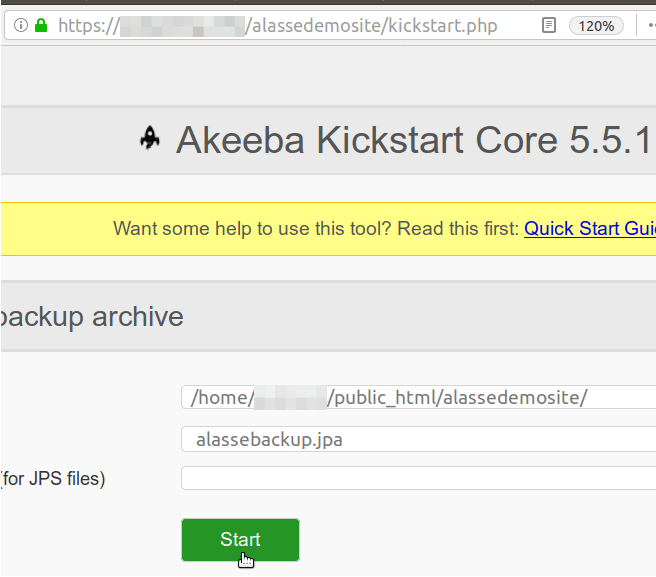Click the empty JPS password field

418,478
